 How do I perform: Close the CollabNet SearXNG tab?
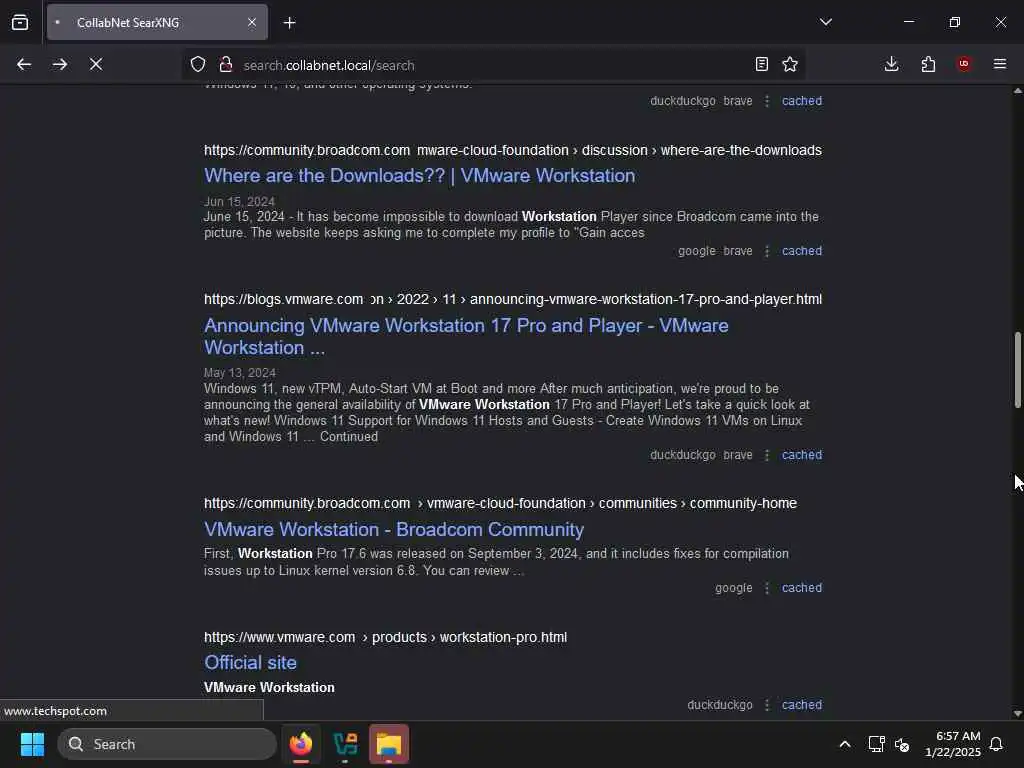[252, 22]
